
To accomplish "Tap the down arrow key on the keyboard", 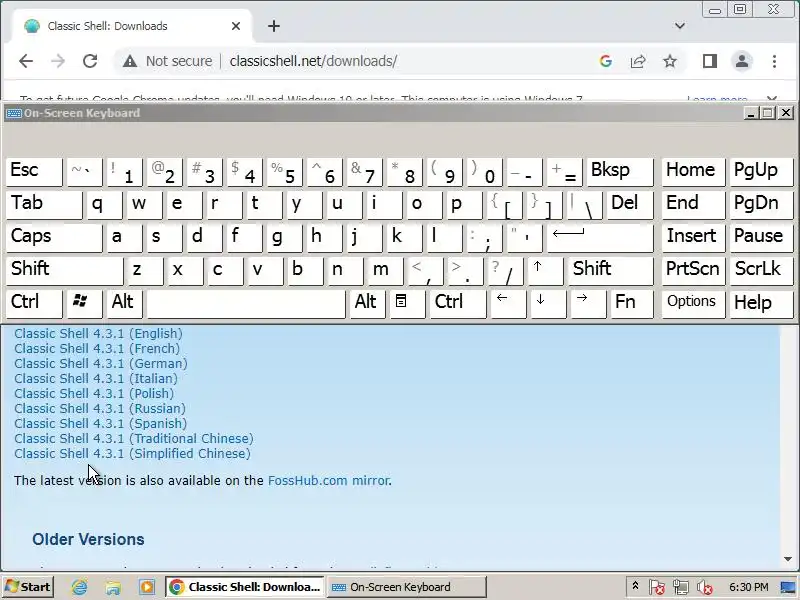I will click(x=547, y=304).
